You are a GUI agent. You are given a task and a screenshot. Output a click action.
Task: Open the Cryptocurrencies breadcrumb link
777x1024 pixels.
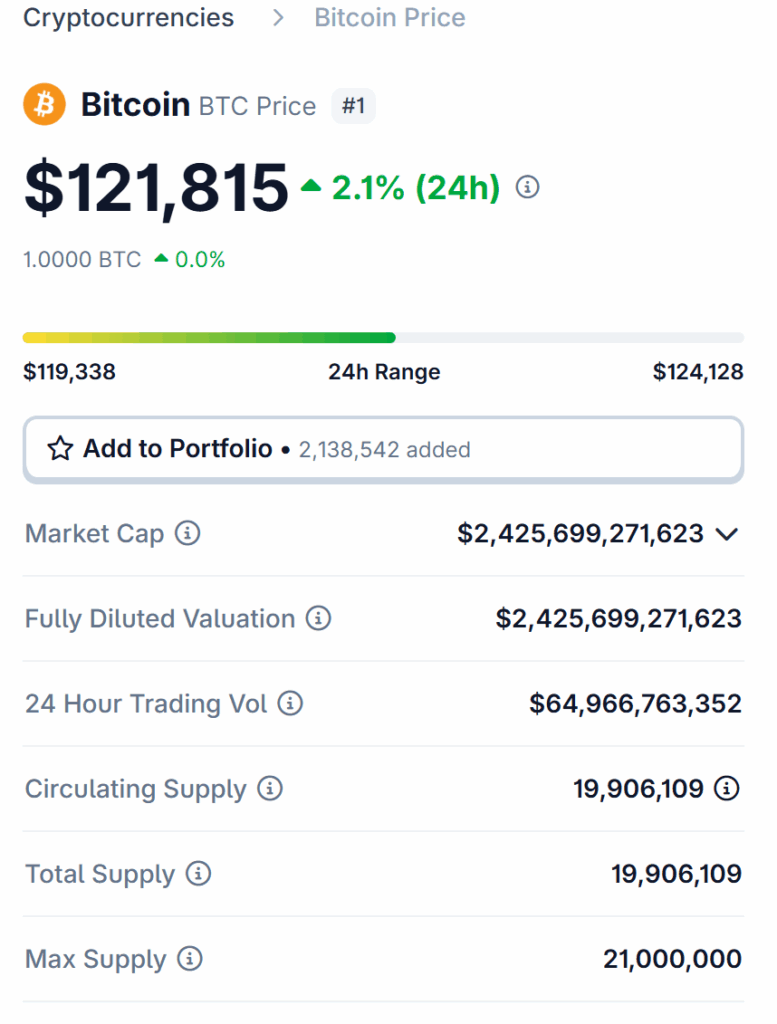(128, 18)
